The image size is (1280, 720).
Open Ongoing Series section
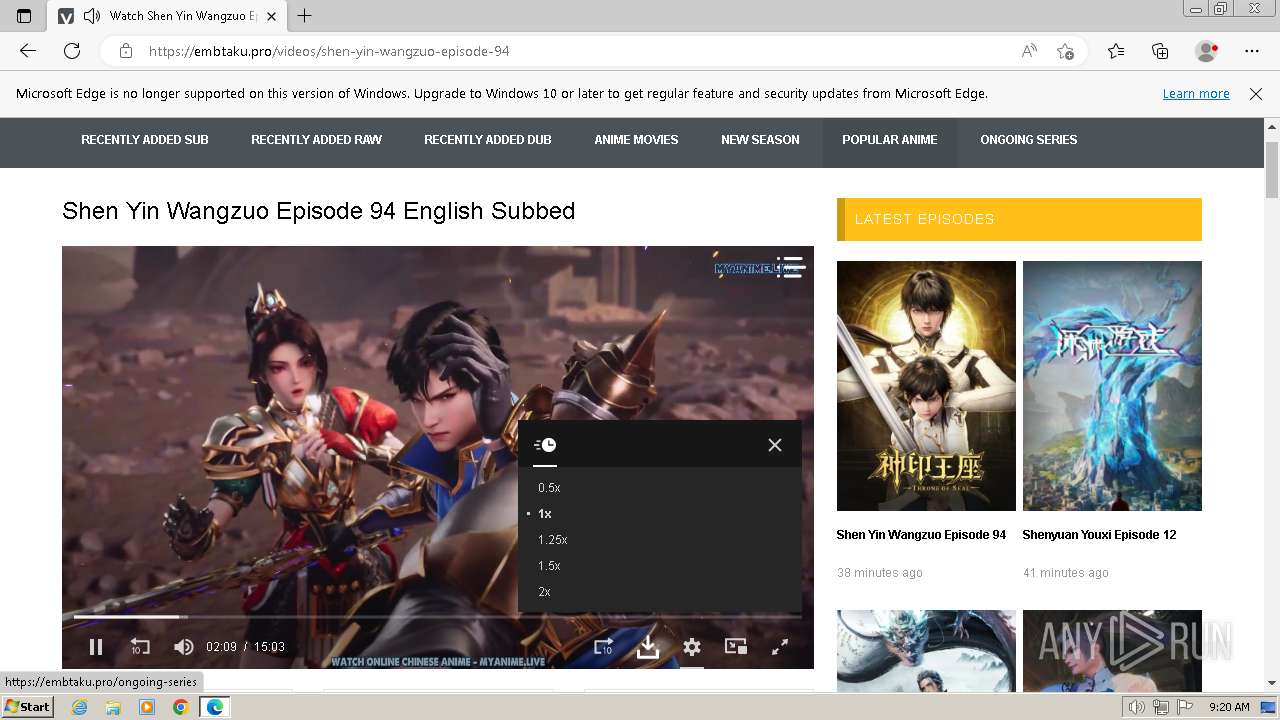(1029, 140)
